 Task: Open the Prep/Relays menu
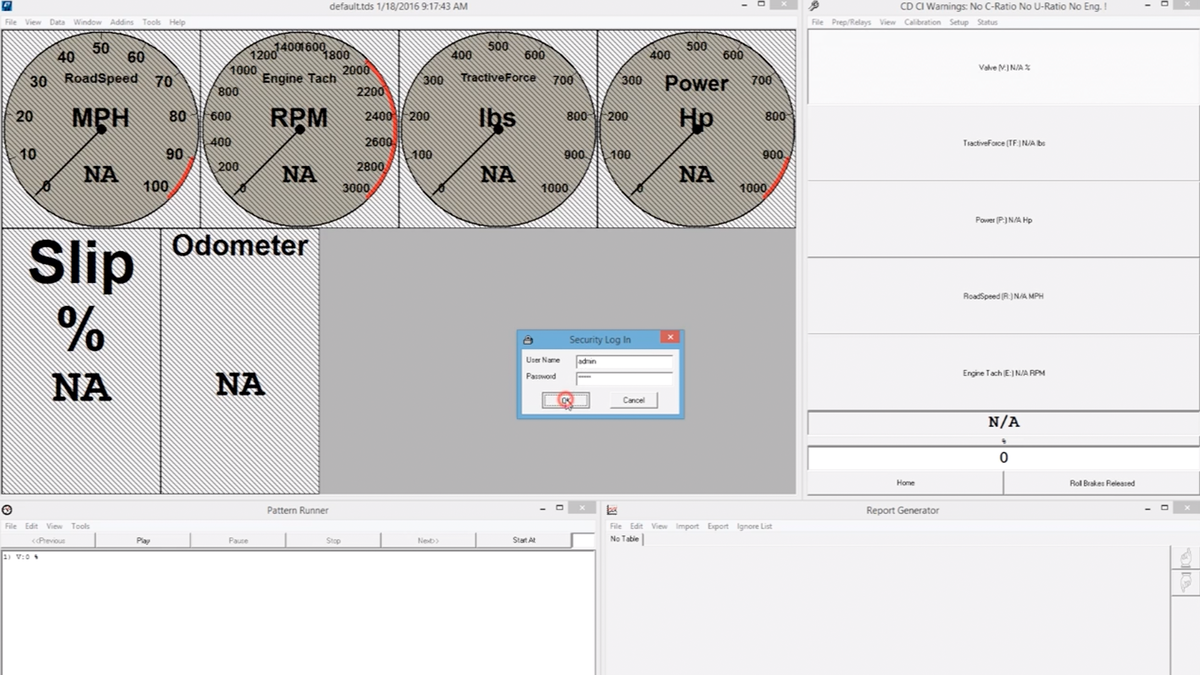[851, 22]
